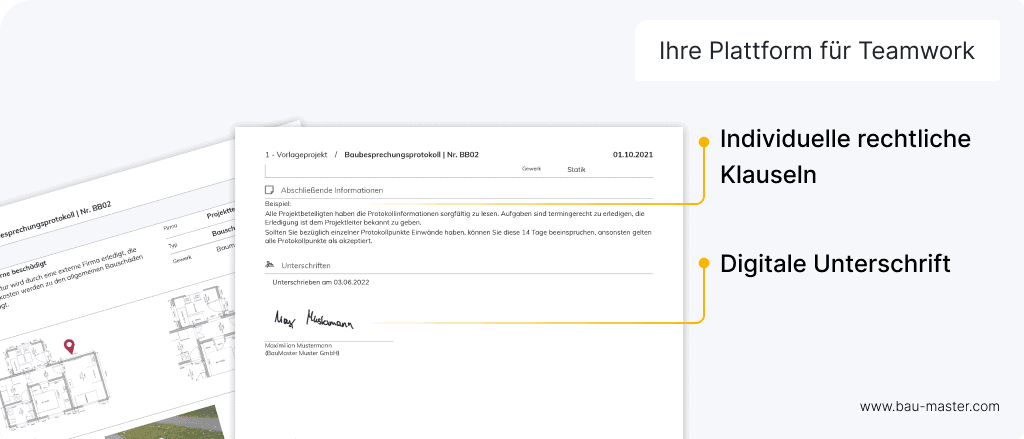This screenshot has height=439, width=1024.
Task: Click the Abschließende Informationen section heading
Action: coord(331,190)
